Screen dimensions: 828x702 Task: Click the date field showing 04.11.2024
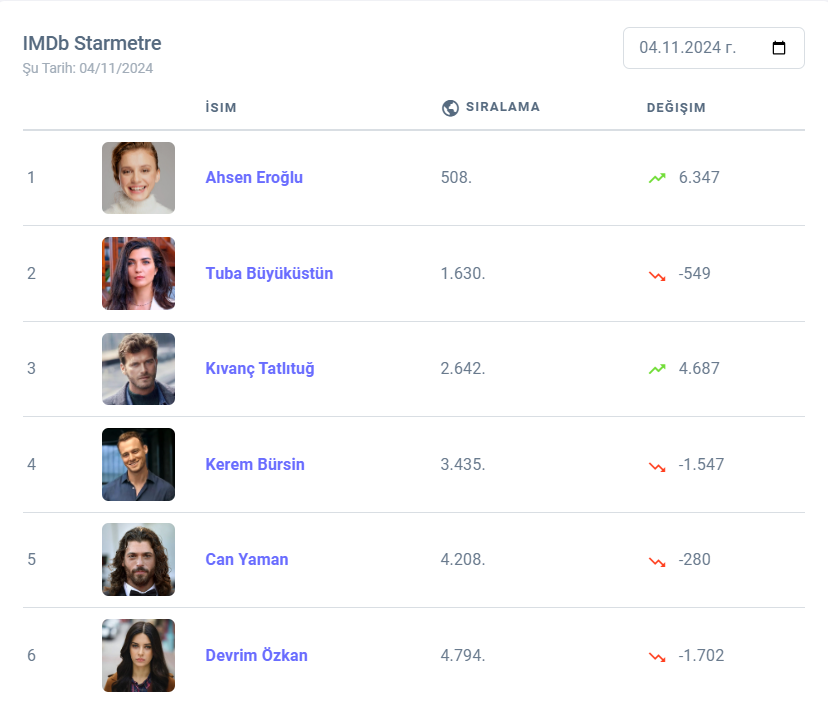(x=700, y=48)
